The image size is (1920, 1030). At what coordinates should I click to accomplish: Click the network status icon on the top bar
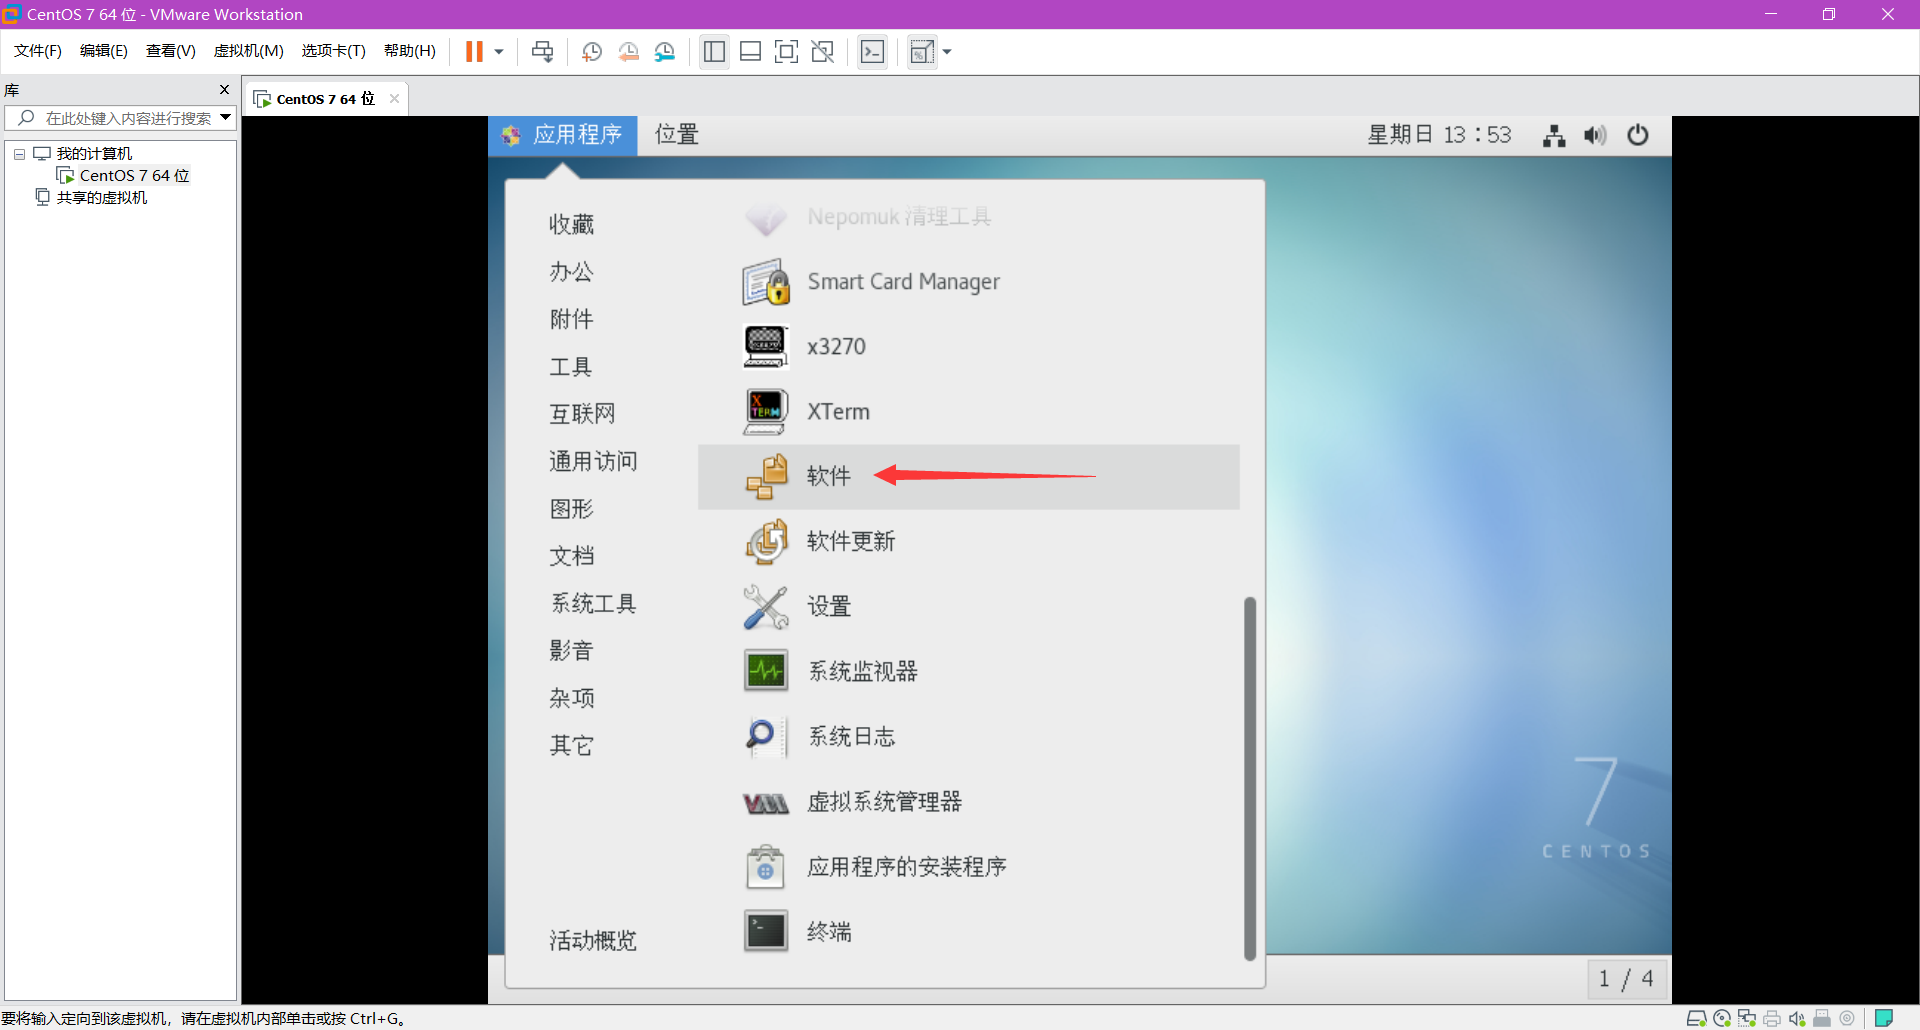point(1553,135)
